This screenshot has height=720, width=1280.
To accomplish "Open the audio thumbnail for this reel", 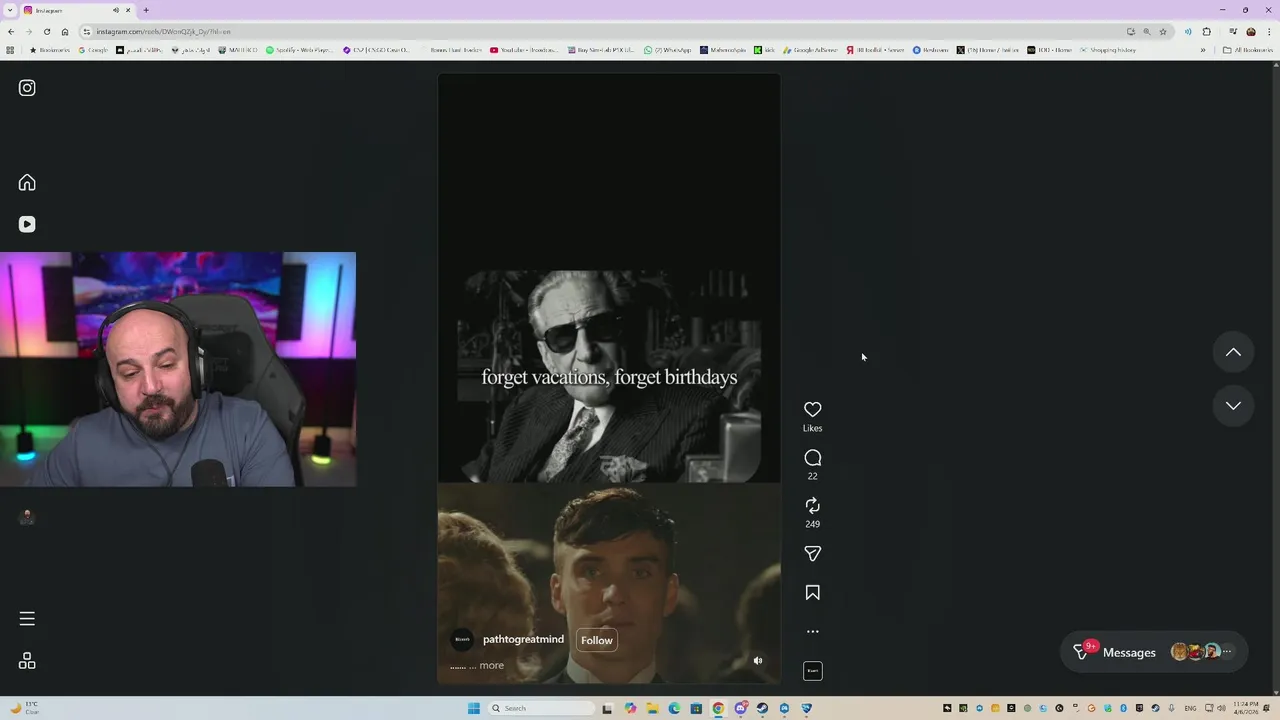I will tap(813, 671).
